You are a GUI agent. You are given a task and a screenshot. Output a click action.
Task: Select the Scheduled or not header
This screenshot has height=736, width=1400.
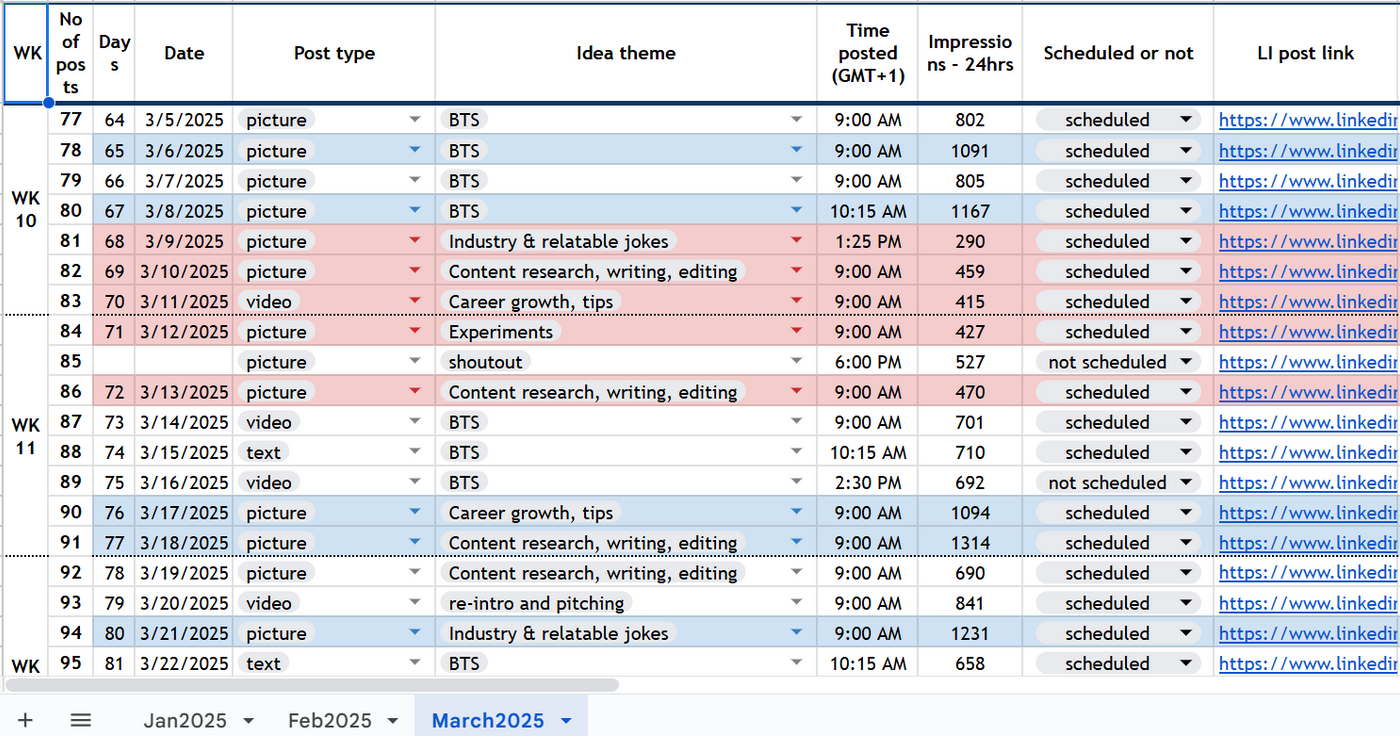(x=1118, y=53)
